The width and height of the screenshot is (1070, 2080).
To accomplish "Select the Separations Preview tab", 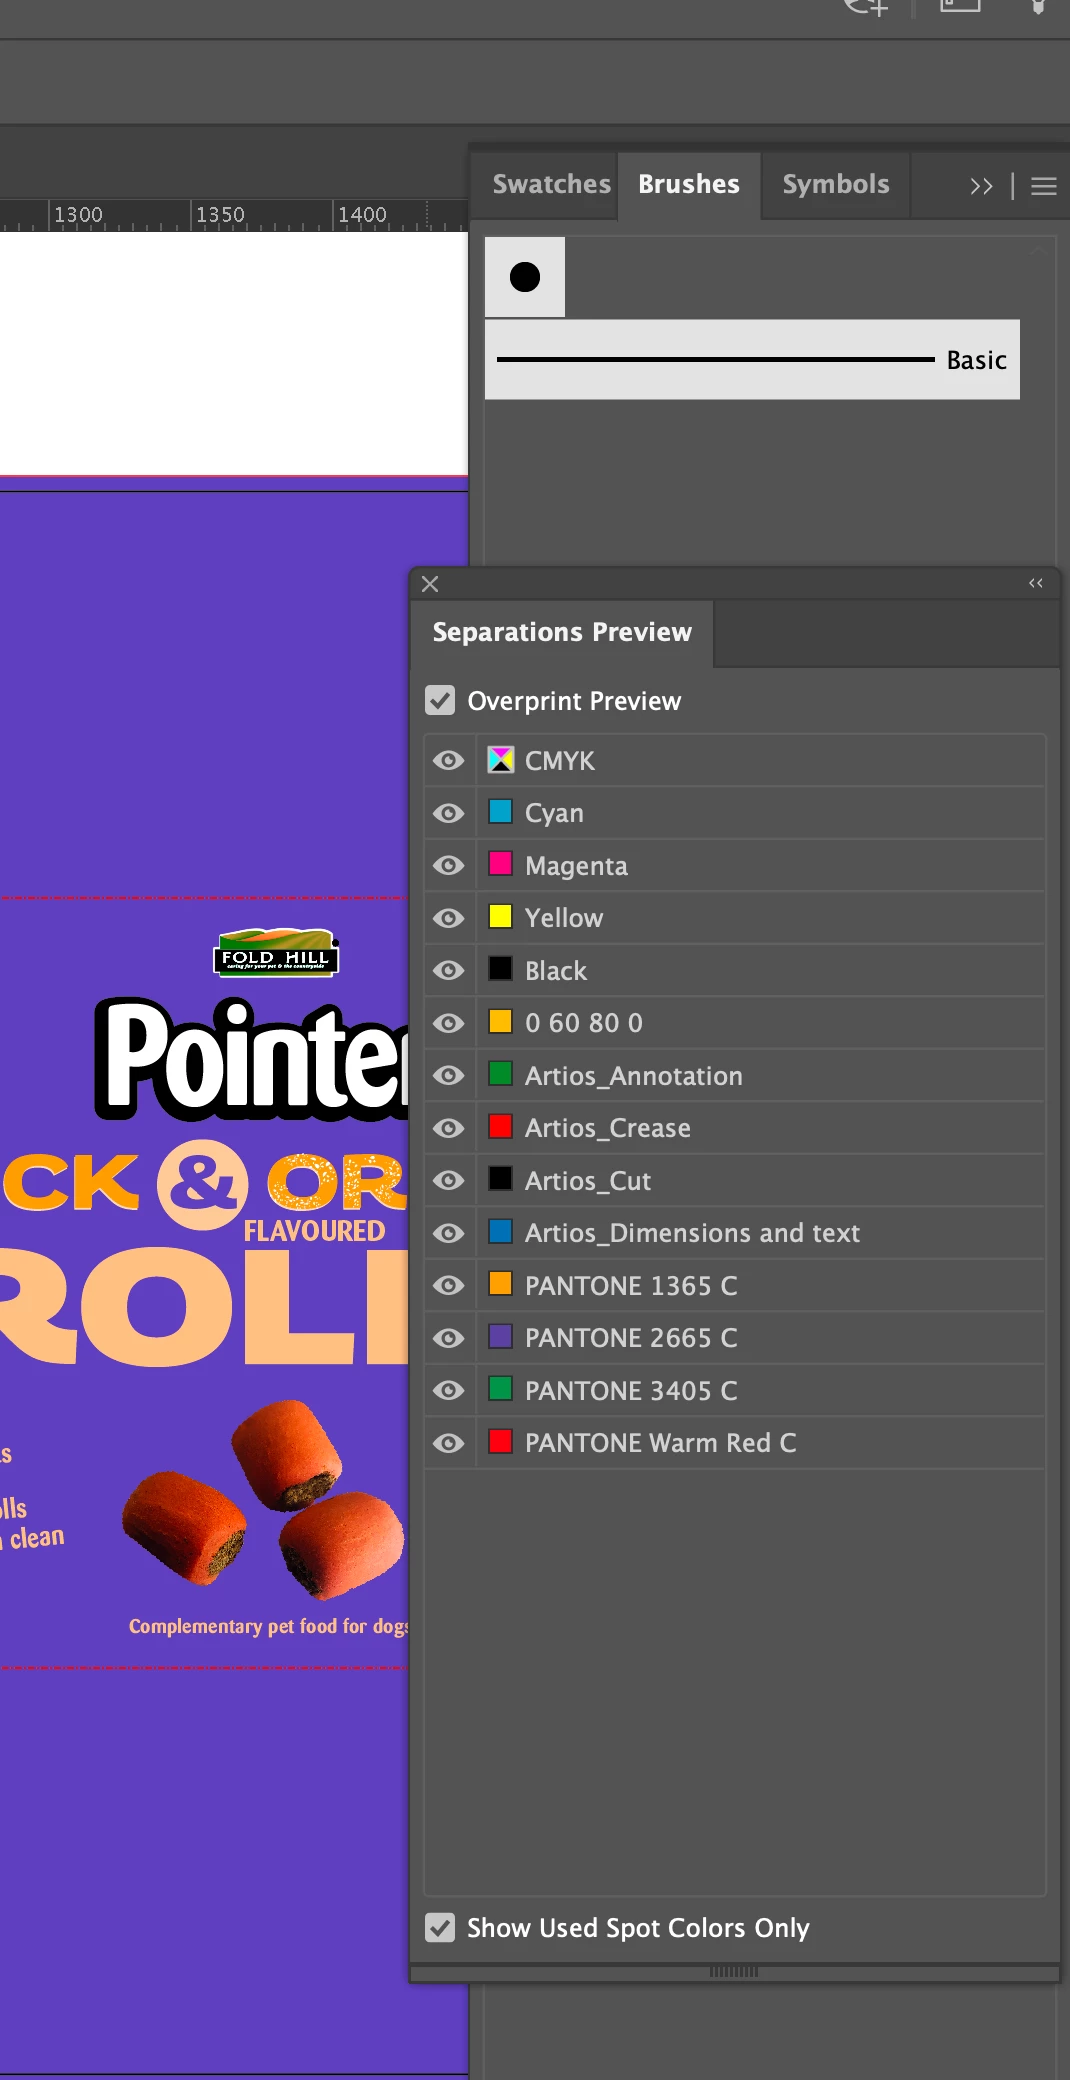I will point(562,632).
